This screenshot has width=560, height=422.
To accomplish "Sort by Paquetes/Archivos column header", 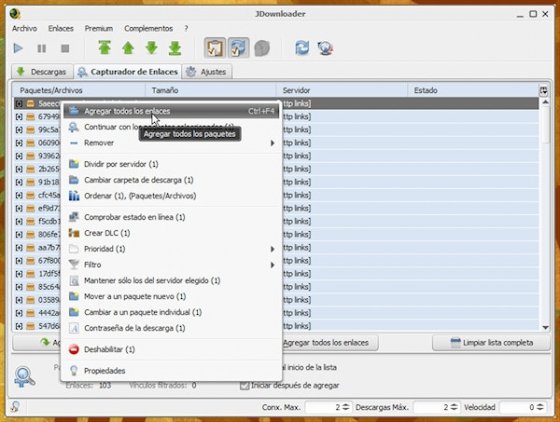I will (x=79, y=90).
